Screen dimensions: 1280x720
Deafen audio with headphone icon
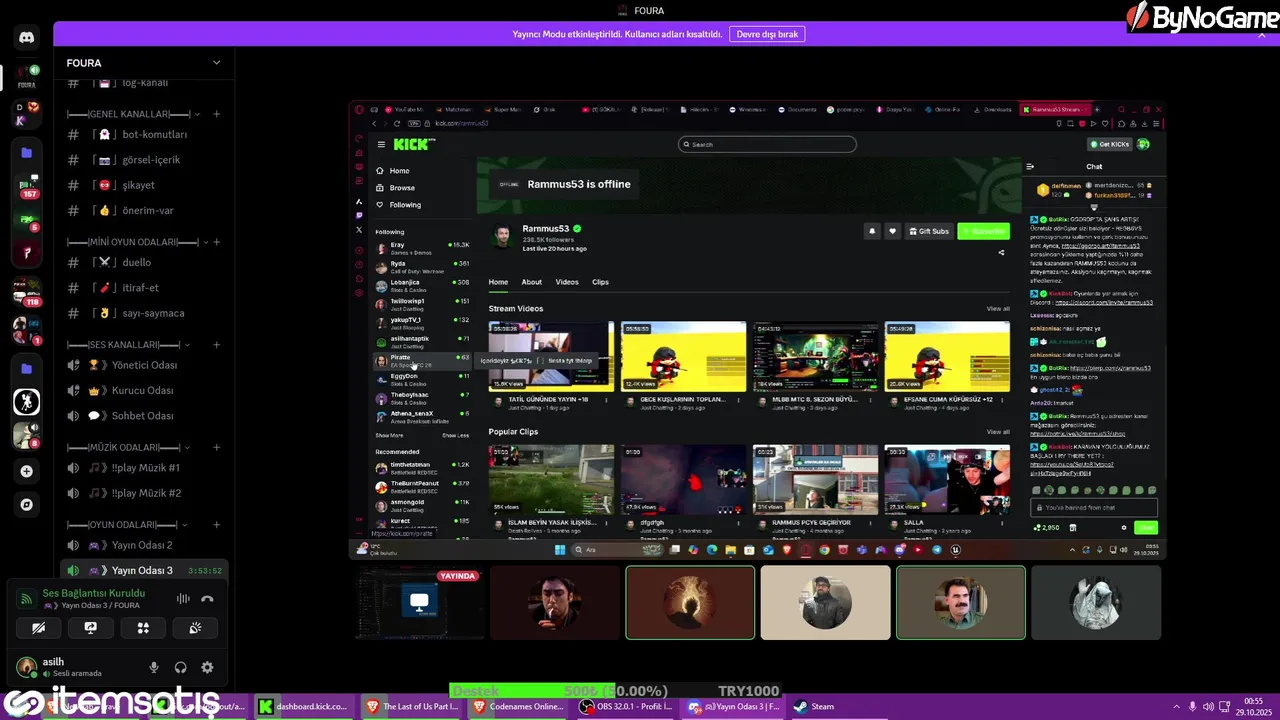[180, 668]
